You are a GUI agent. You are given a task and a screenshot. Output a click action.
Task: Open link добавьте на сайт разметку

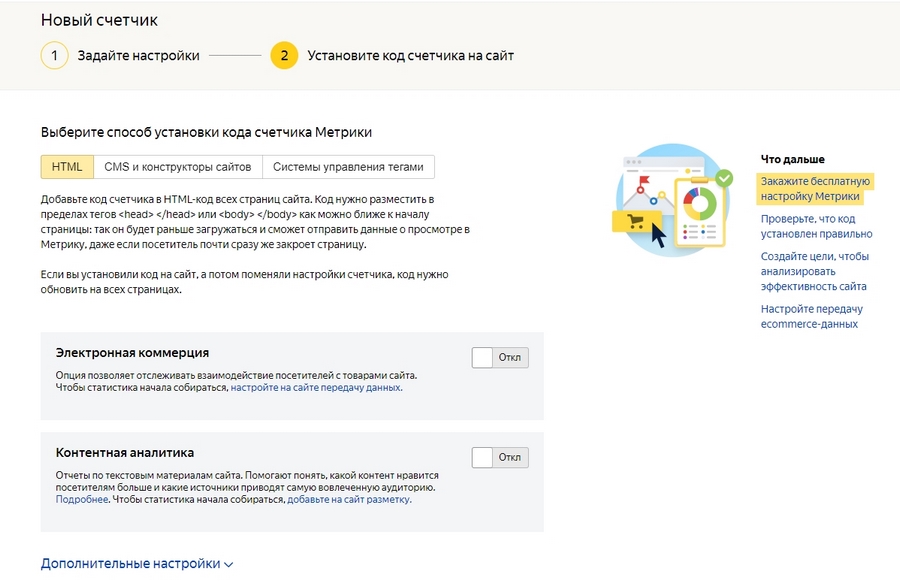348,499
